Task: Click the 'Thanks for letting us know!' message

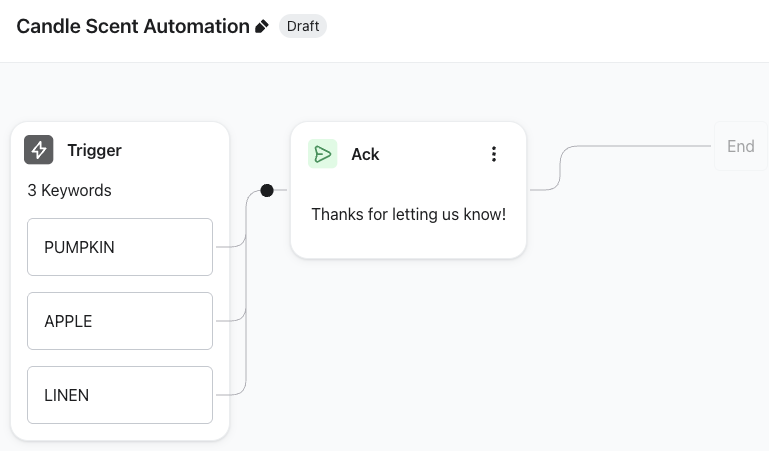Action: click(408, 214)
